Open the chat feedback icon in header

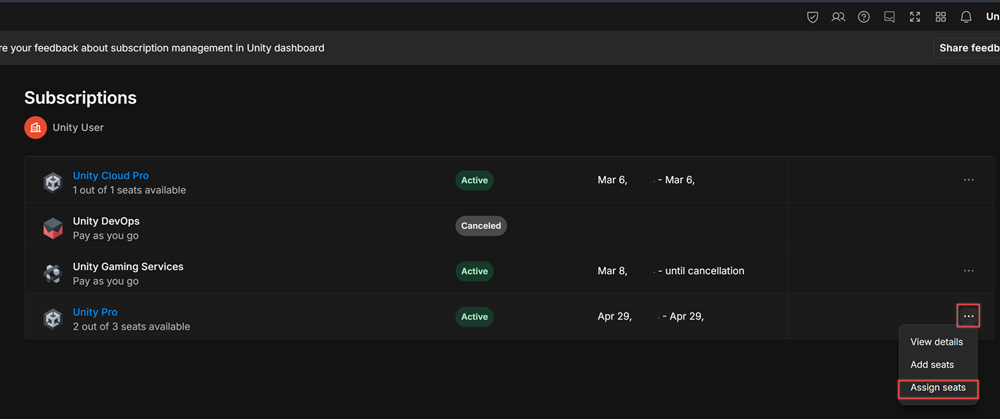(x=889, y=17)
